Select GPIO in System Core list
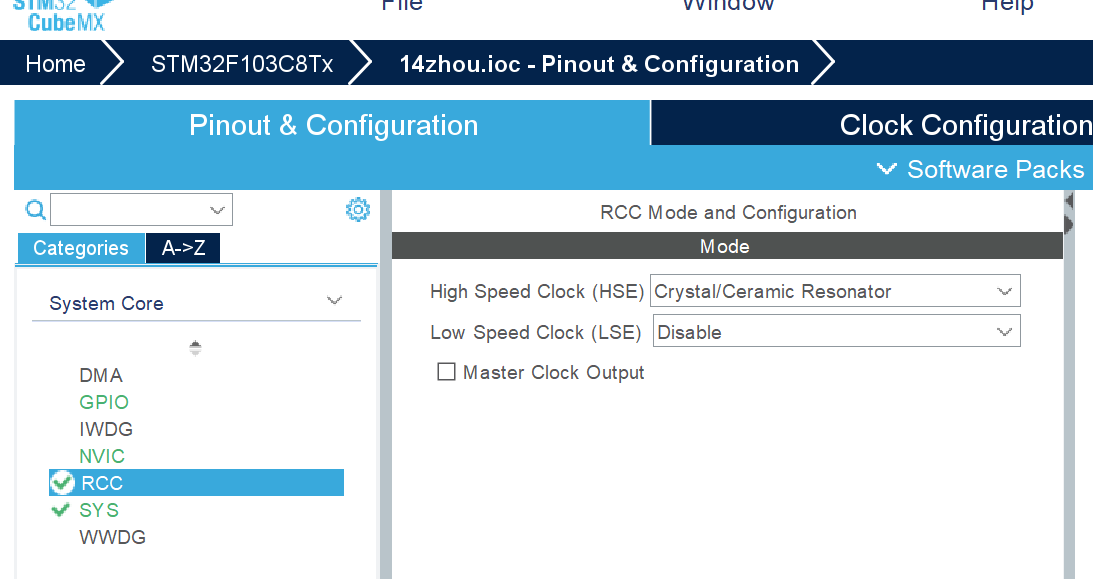The image size is (1093, 580). pos(104,402)
